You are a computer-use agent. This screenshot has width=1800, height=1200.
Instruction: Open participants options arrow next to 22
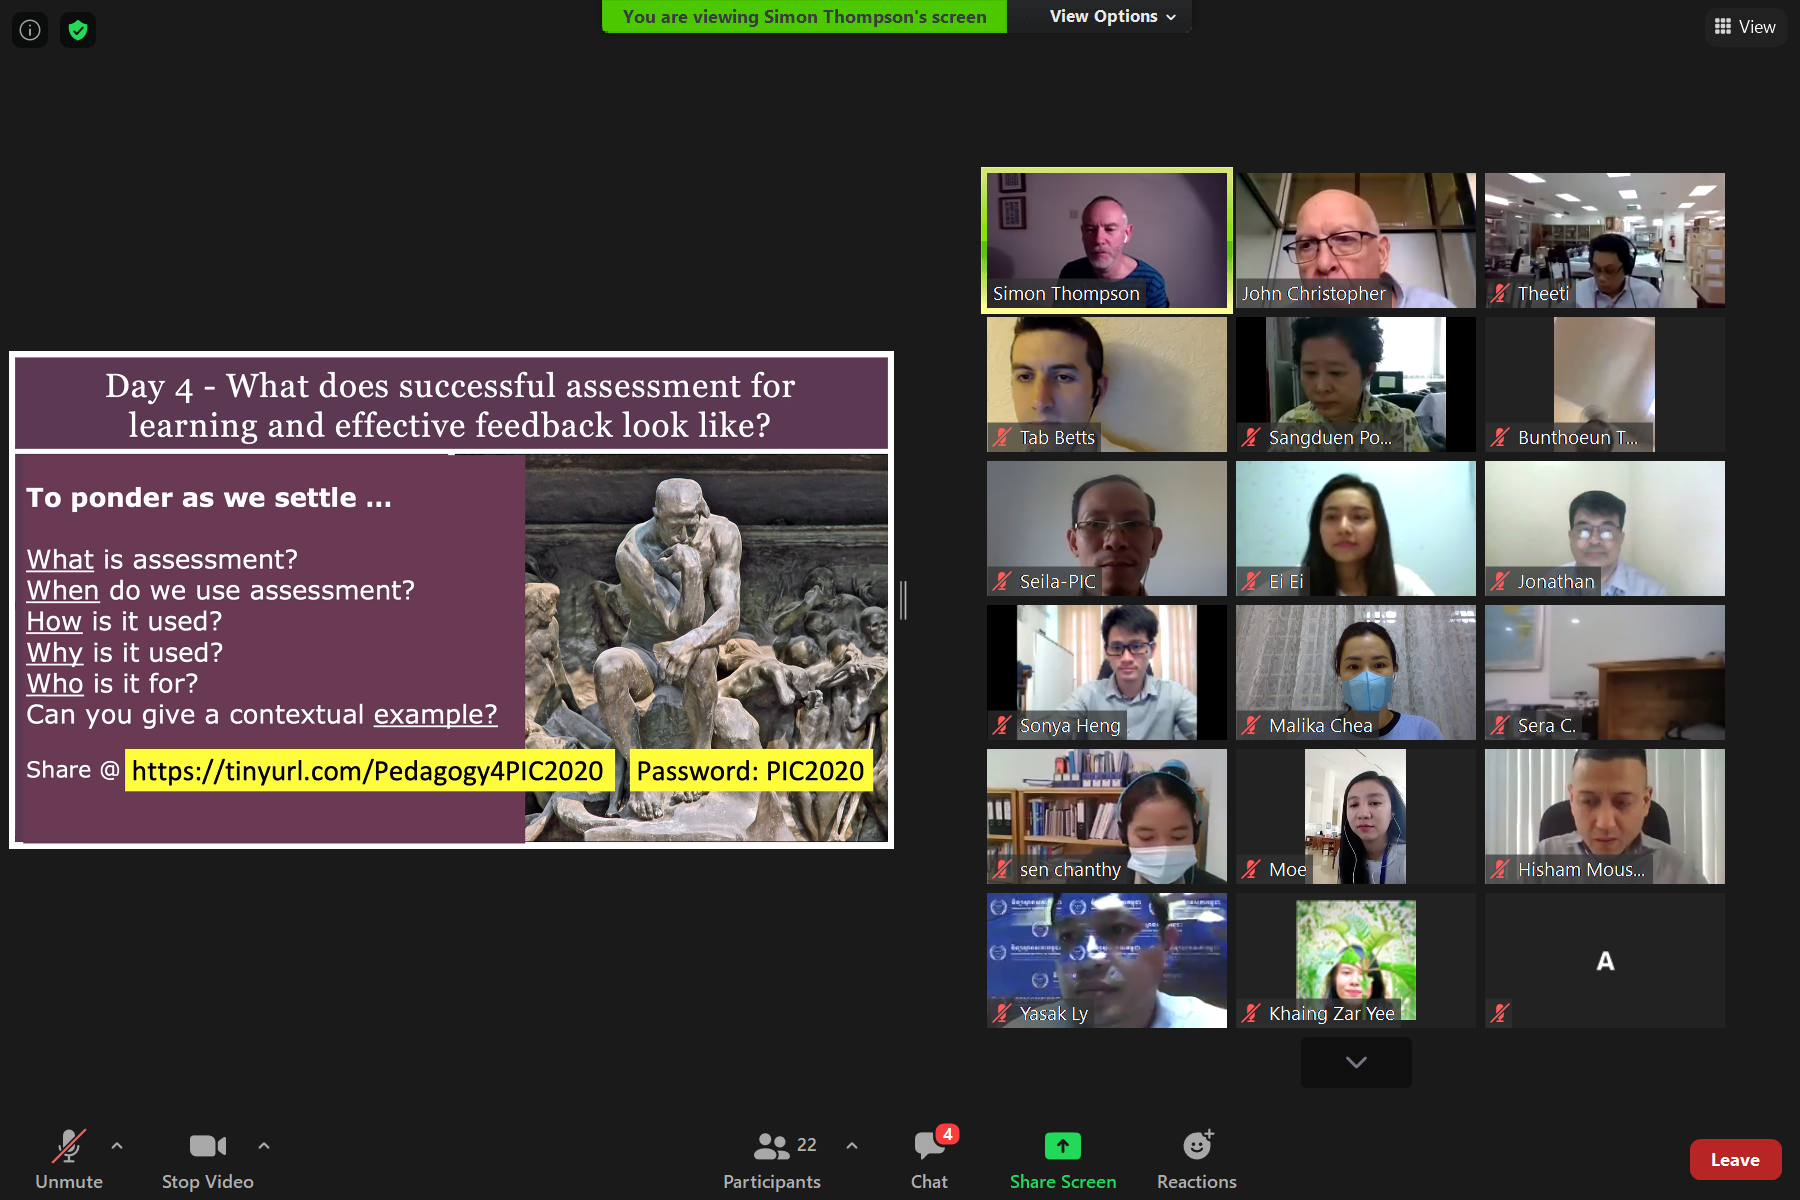point(852,1146)
